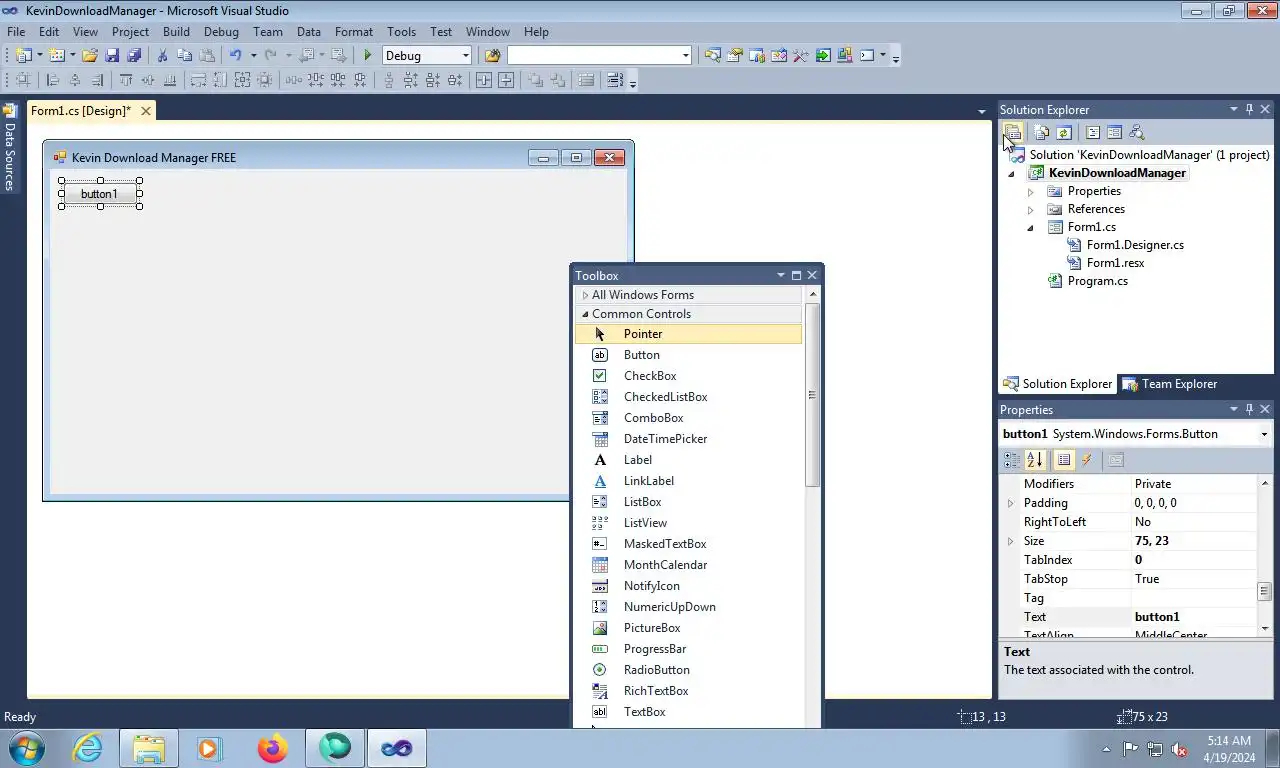Show Events with the lightning bolt icon
The image size is (1280, 768).
click(1087, 460)
